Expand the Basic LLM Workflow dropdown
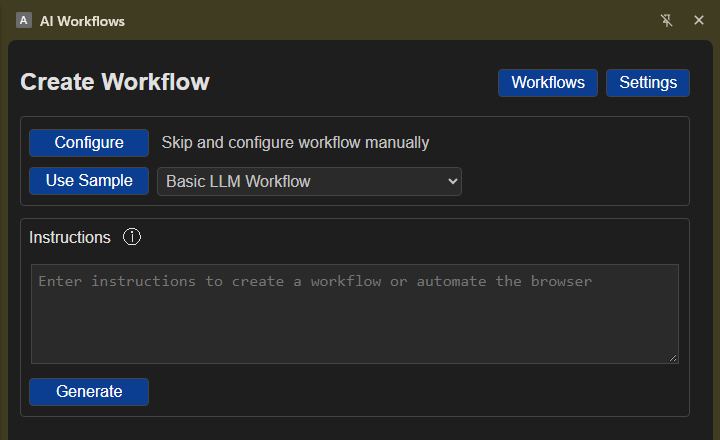This screenshot has width=720, height=440. coord(309,181)
